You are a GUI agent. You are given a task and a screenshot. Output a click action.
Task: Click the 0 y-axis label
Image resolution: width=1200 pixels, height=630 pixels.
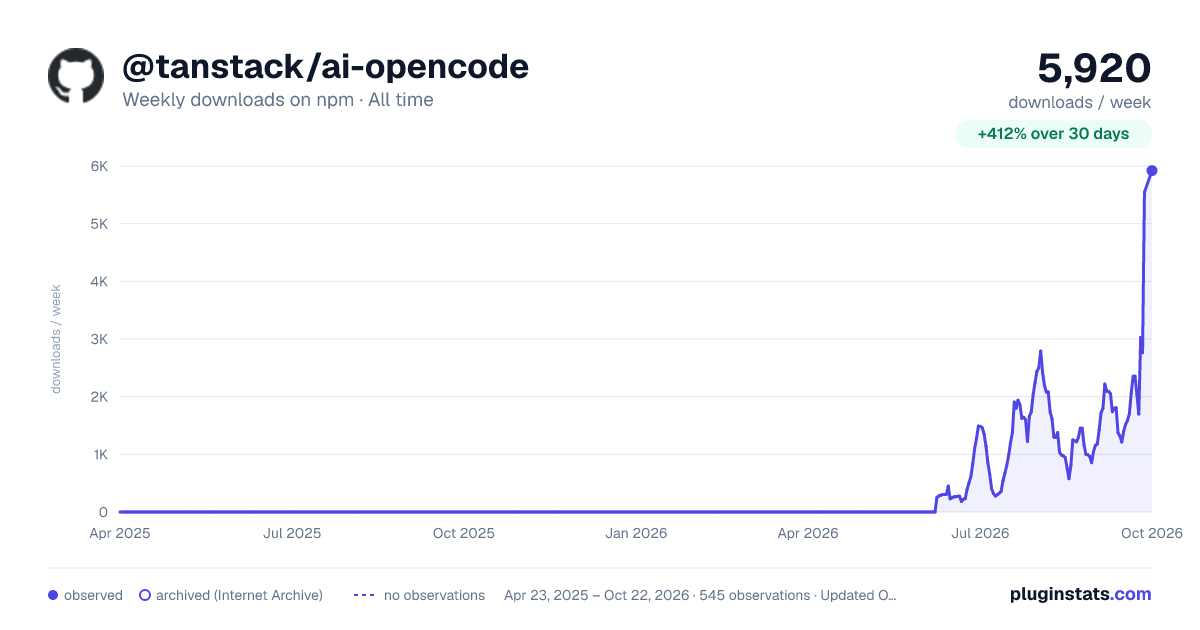click(103, 512)
